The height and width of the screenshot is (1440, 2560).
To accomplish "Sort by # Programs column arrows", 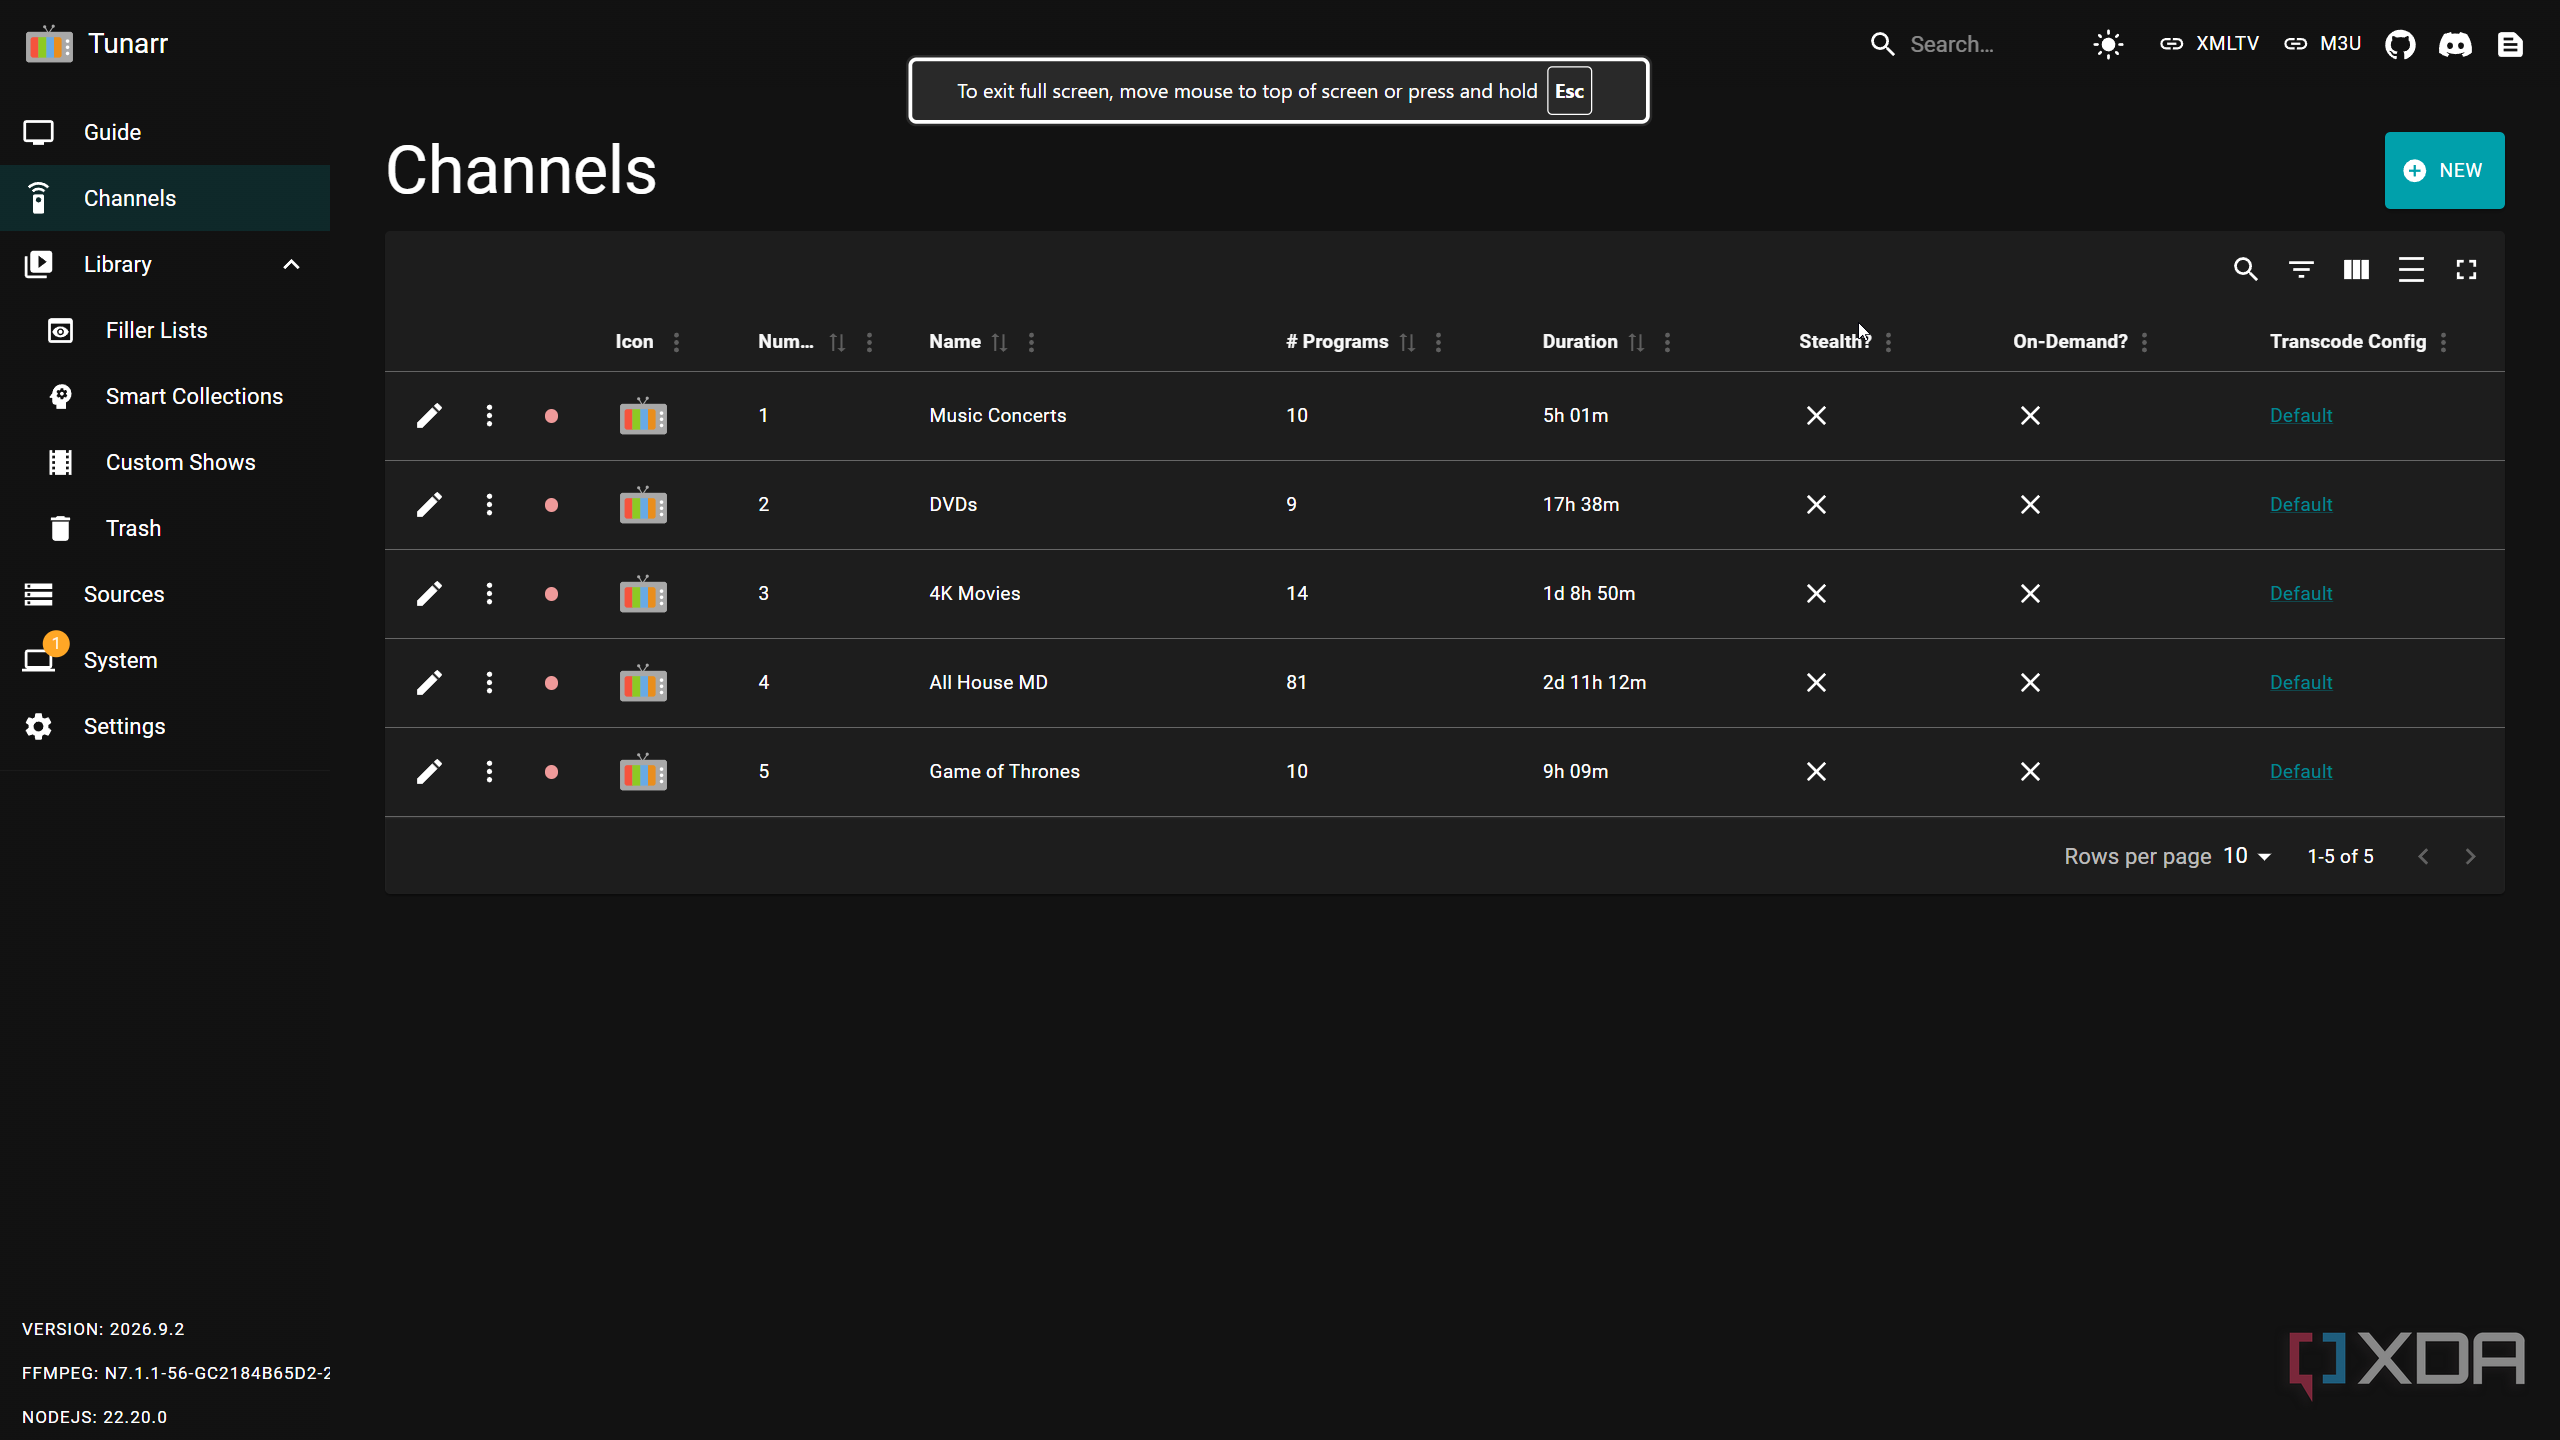I will click(x=1407, y=342).
